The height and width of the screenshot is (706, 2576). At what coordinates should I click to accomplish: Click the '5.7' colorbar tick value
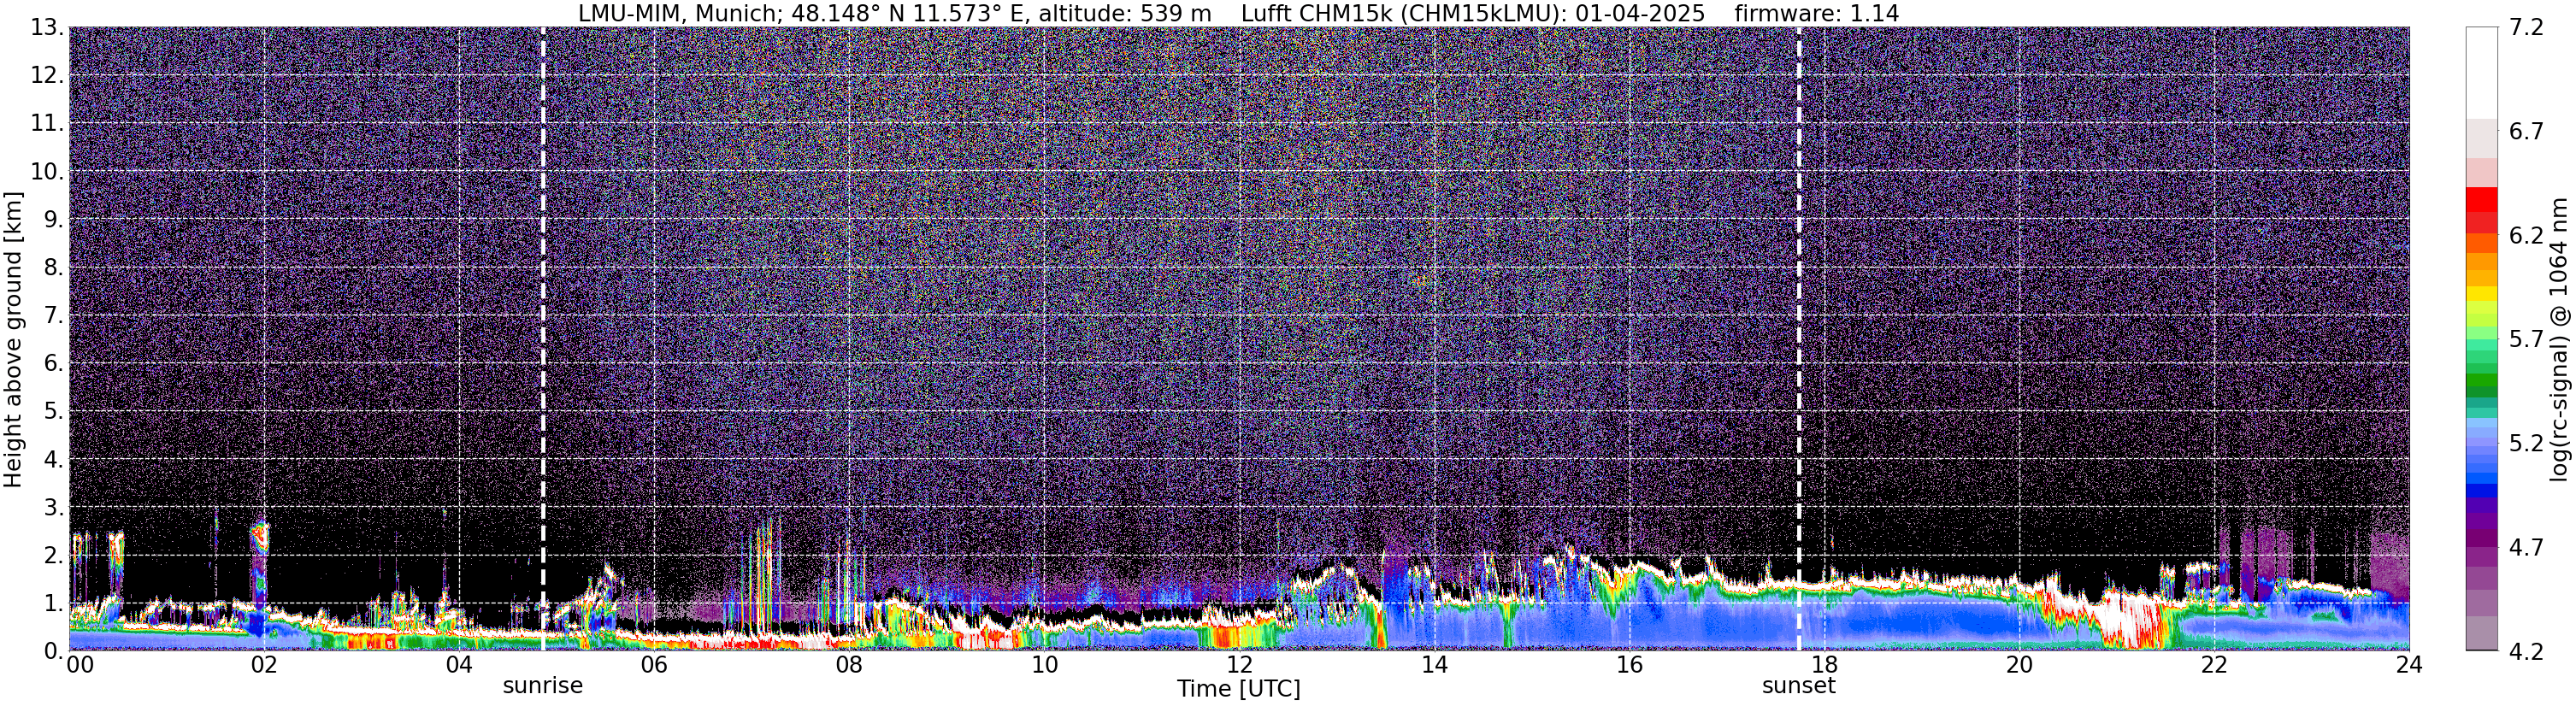2526,340
